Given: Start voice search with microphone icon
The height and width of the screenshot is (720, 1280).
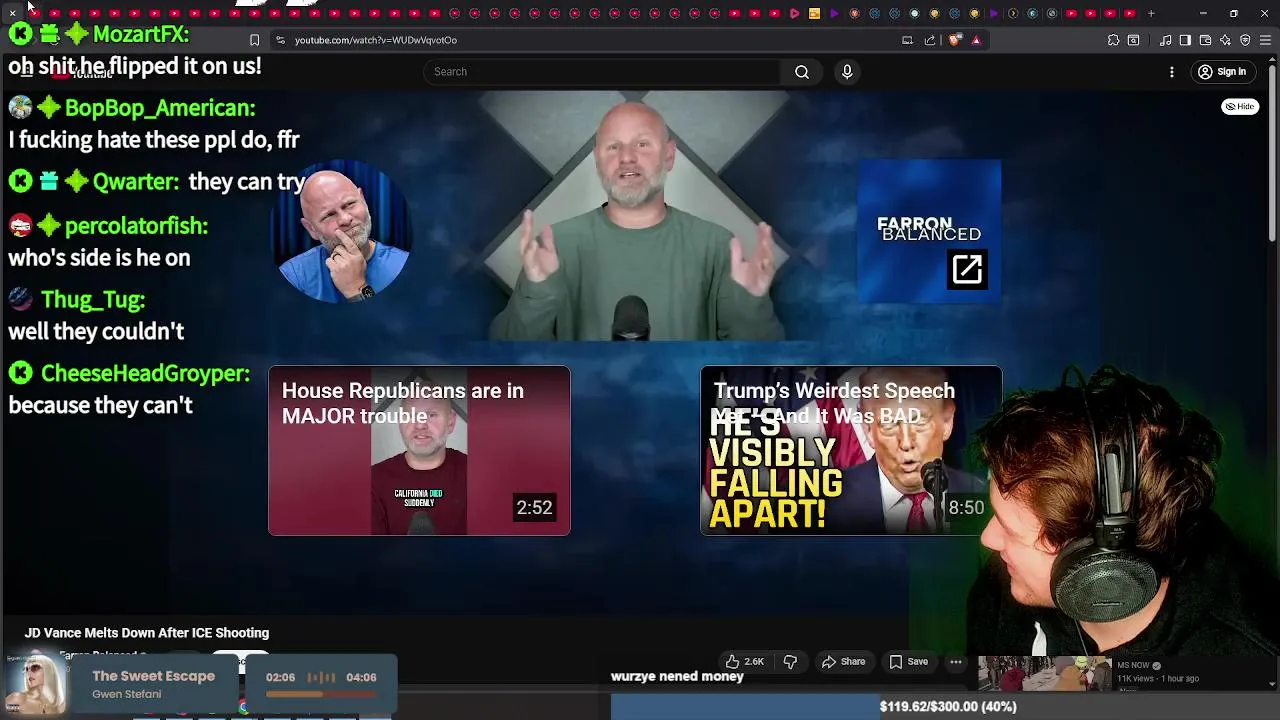Looking at the screenshot, I should 847,72.
